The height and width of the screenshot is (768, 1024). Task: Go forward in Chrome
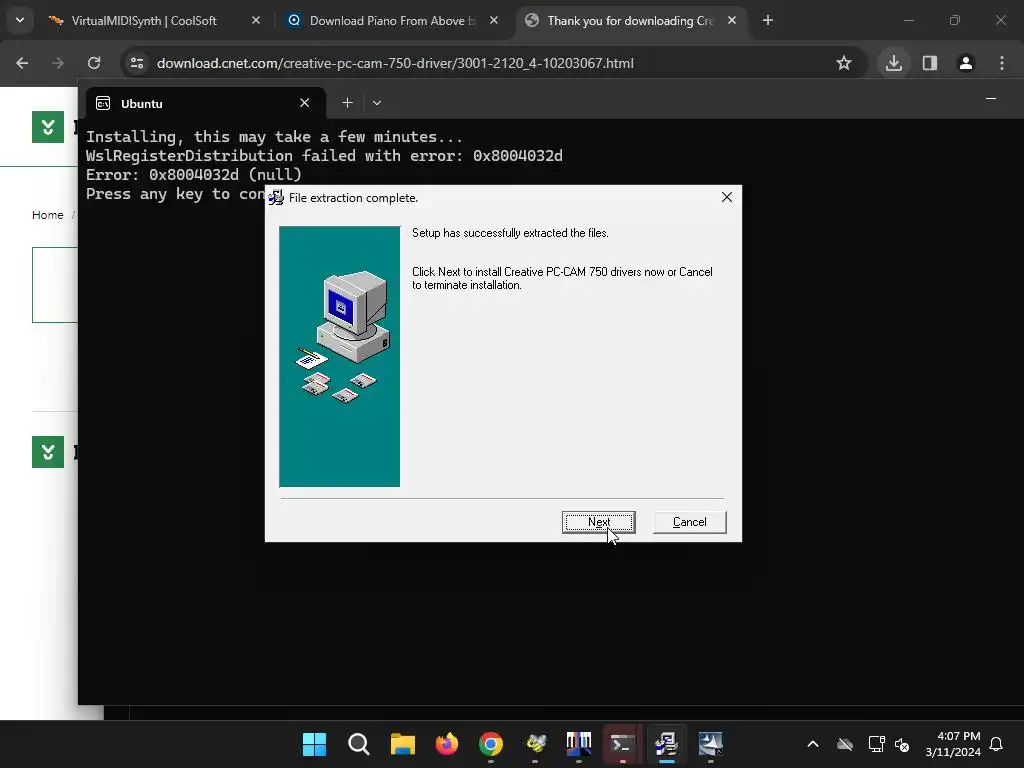click(x=58, y=63)
